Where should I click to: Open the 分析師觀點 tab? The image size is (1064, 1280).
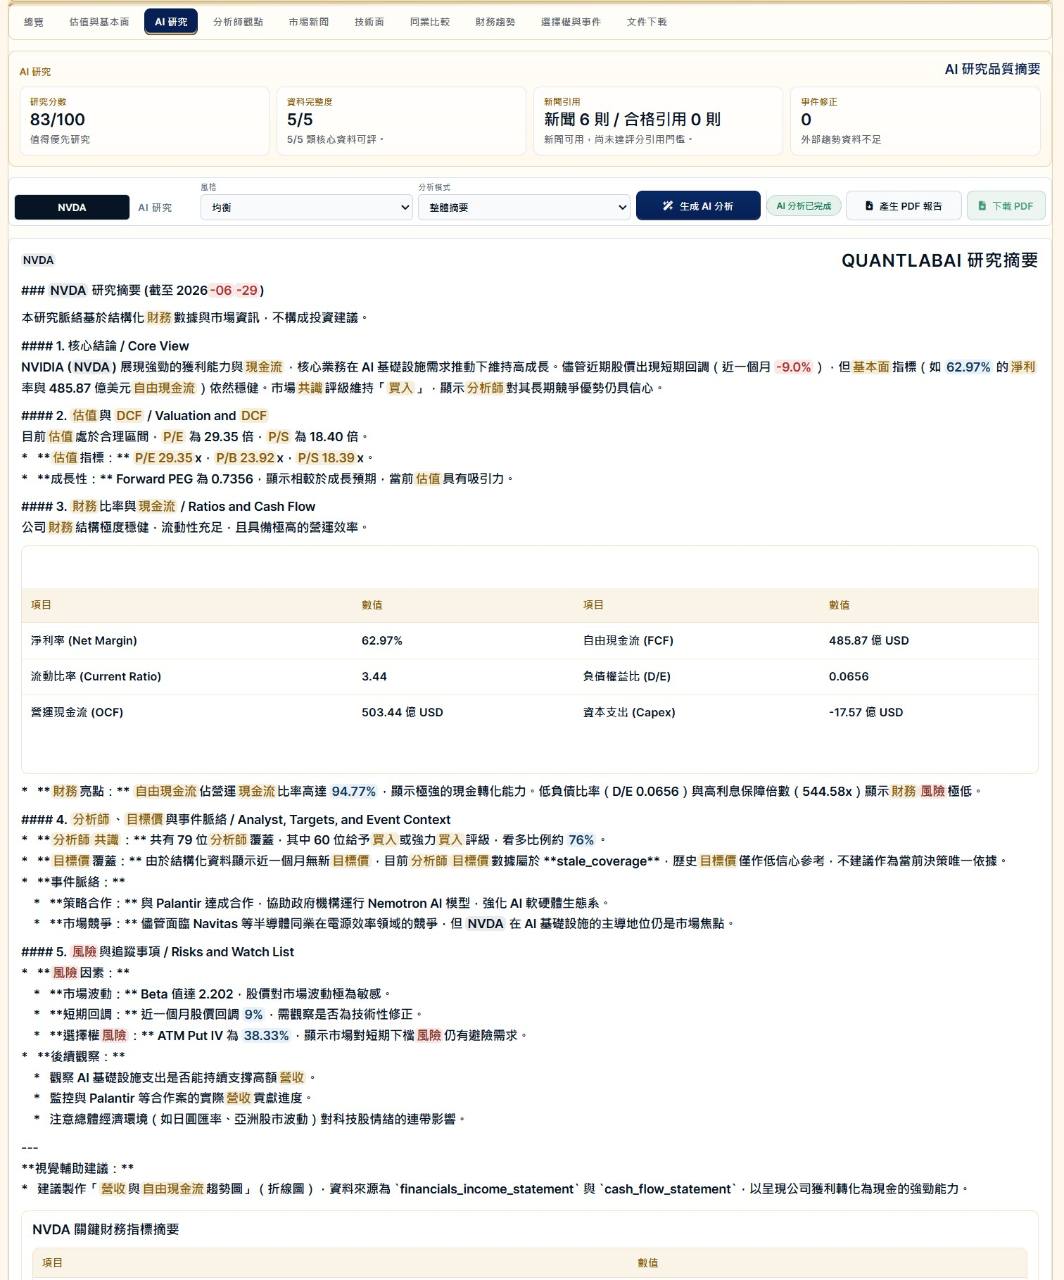pyautogui.click(x=238, y=21)
